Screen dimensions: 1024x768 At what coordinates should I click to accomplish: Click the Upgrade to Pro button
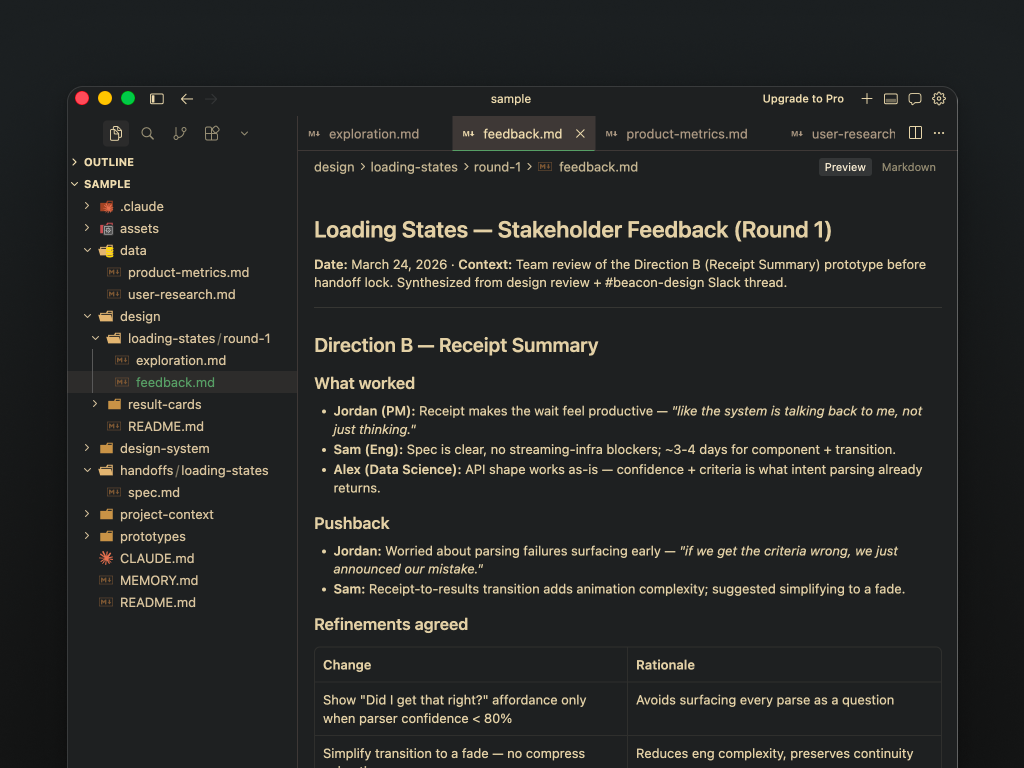coord(803,99)
